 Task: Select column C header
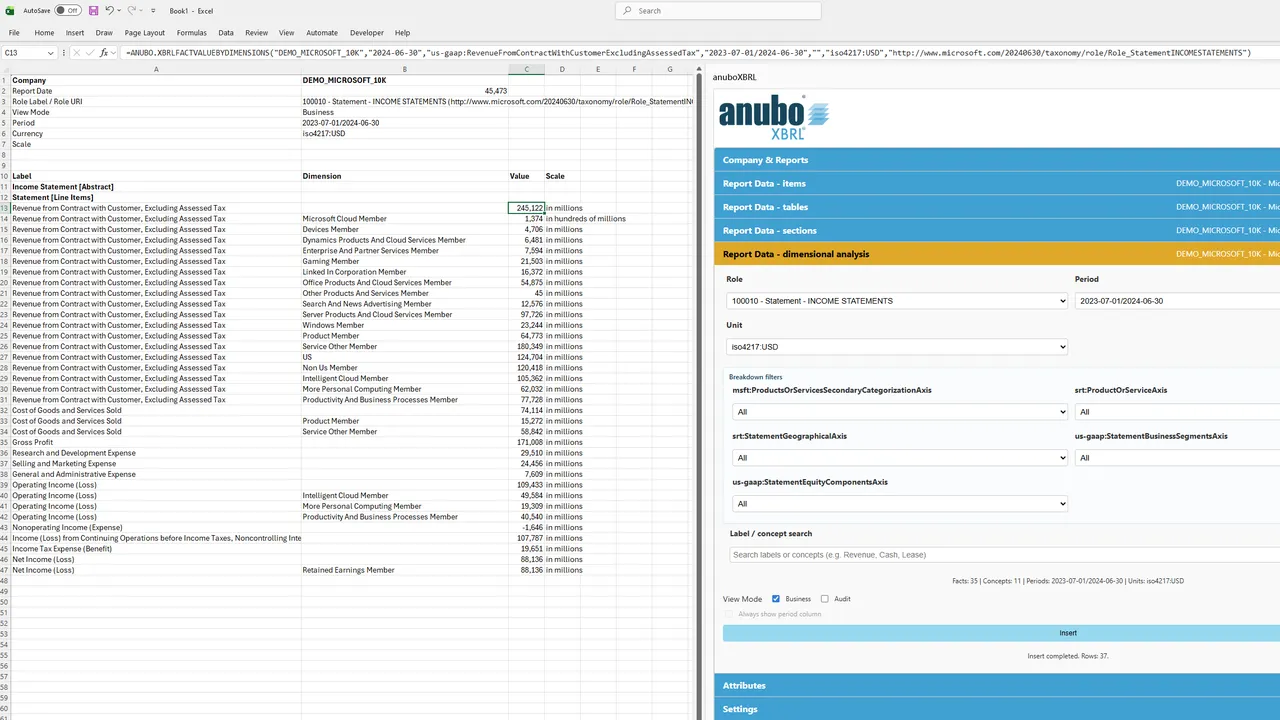(526, 69)
